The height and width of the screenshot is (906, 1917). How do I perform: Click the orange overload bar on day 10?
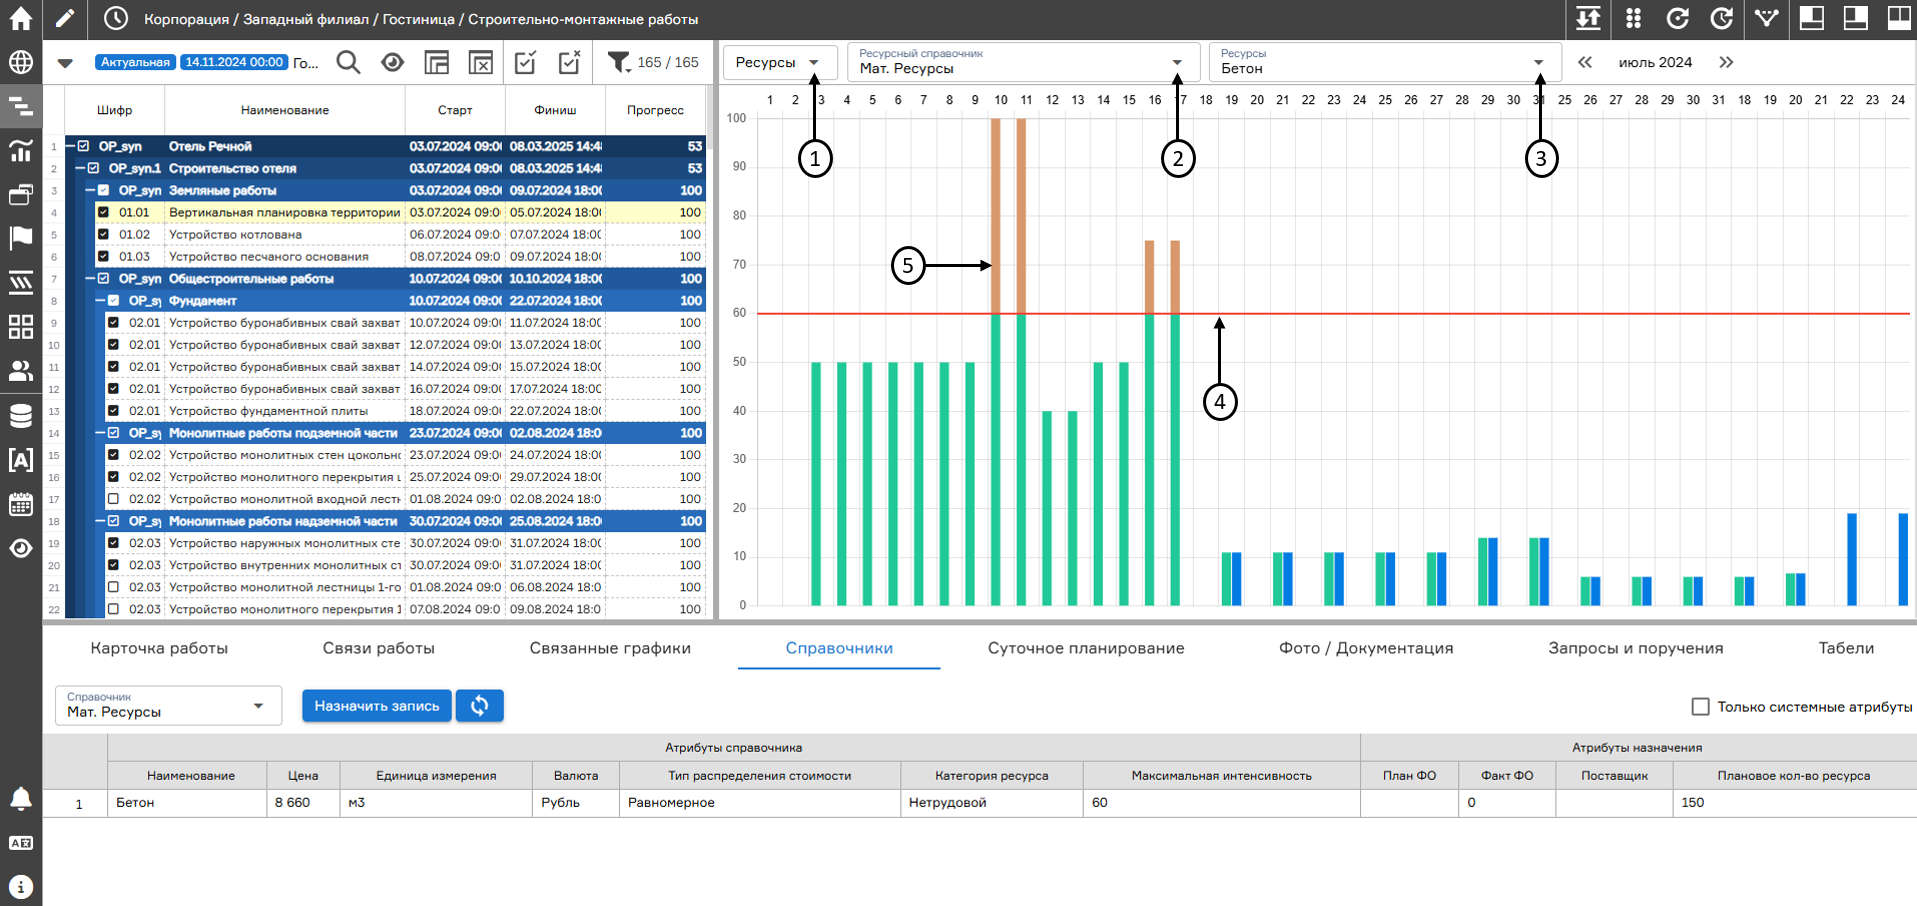996,216
